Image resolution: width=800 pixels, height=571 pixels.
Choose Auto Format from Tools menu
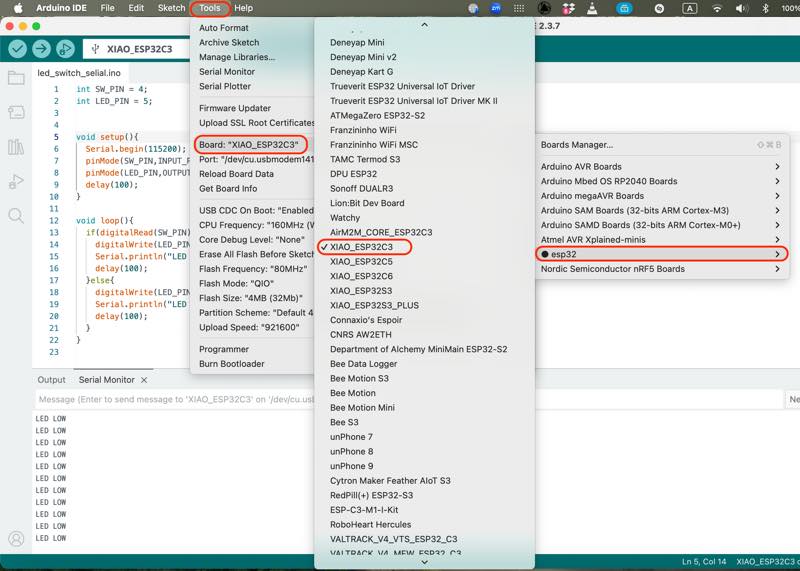[x=223, y=28]
